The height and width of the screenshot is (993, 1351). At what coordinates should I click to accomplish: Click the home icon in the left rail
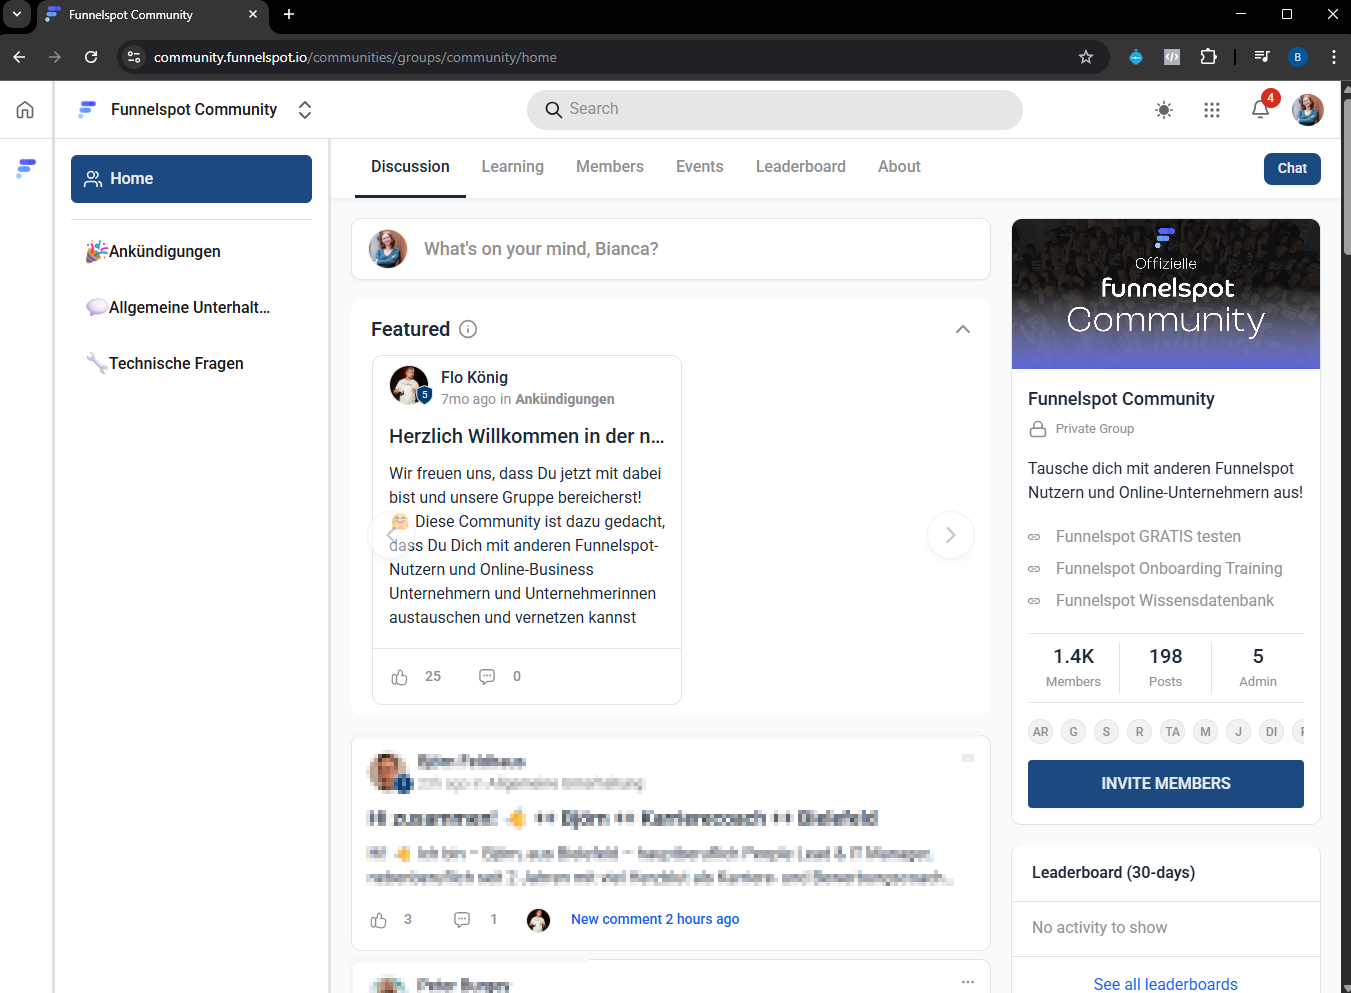point(25,110)
